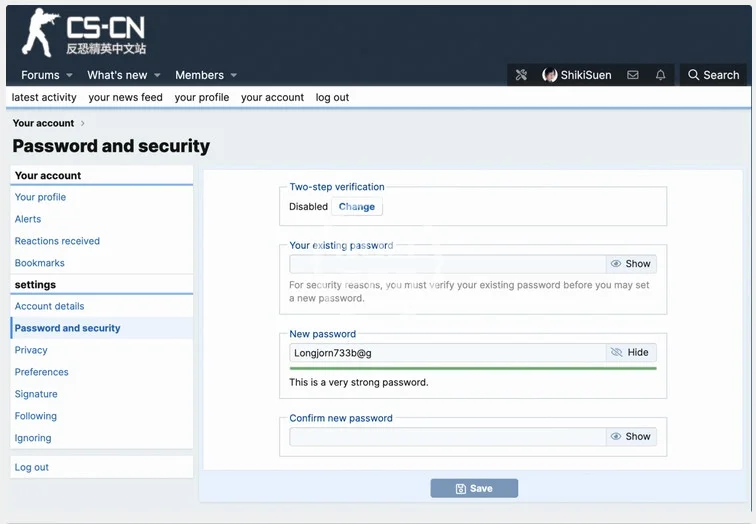
Task: Show the existing password text
Action: (631, 264)
